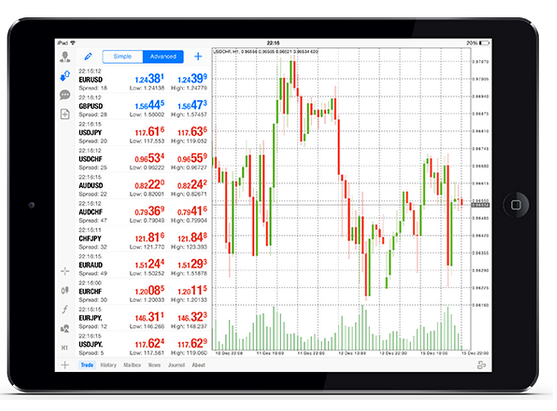Screen dimensions: 557x411
Task: Select the USDJPY symbol row
Action: pyautogui.click(x=143, y=133)
